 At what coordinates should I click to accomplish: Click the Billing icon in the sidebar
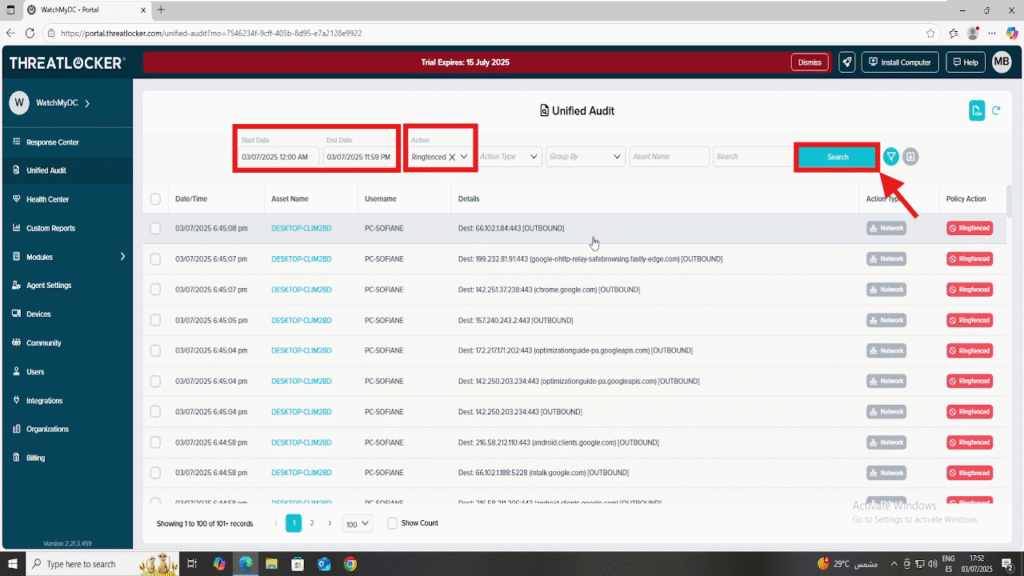point(16,458)
